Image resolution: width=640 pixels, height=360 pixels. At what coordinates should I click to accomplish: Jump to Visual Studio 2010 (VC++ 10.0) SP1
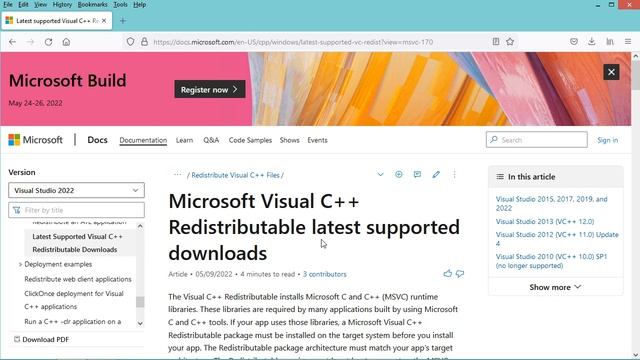pyautogui.click(x=551, y=261)
